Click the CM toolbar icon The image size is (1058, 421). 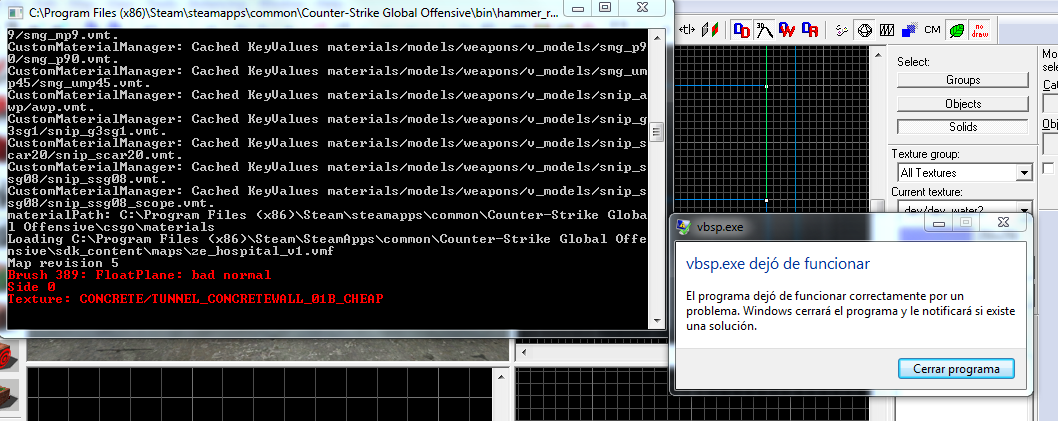point(932,30)
